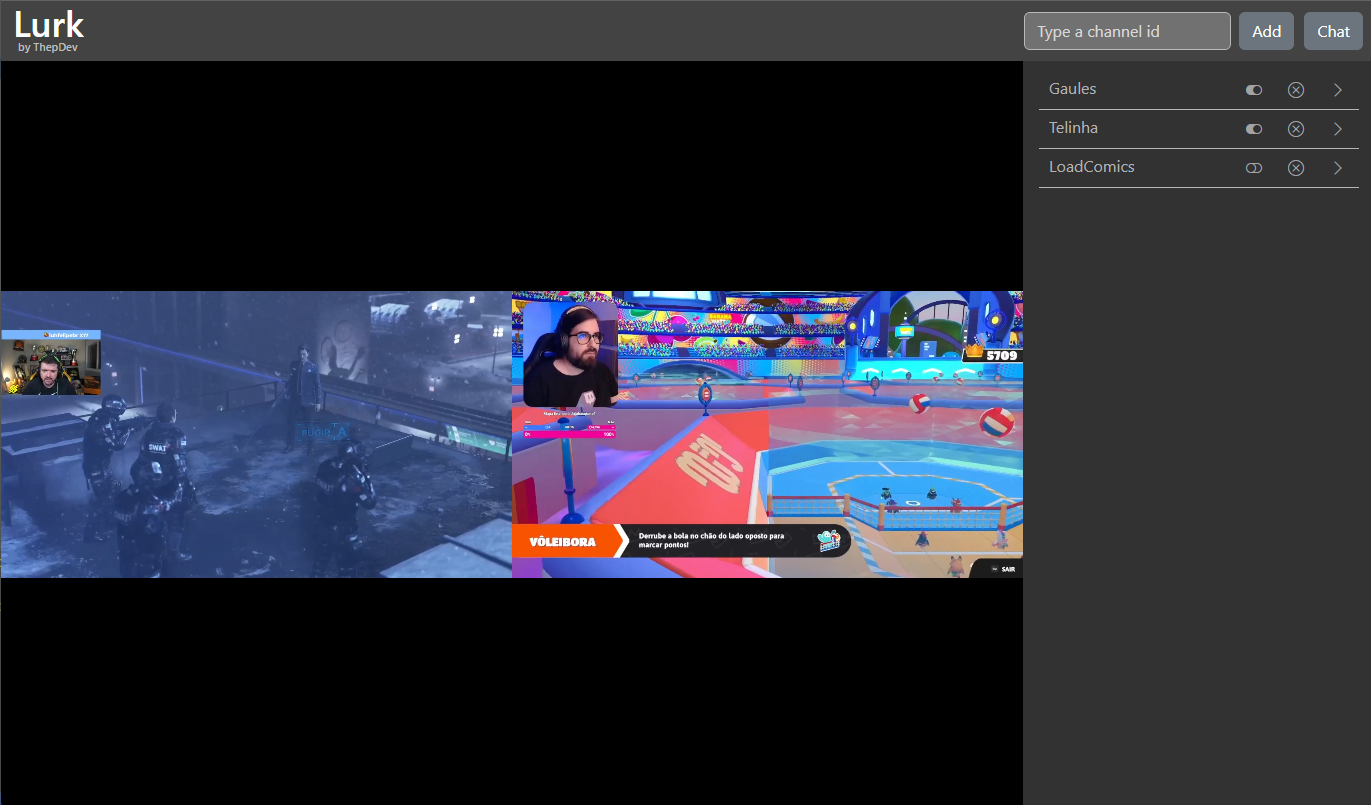Click the right volleyball game stream
The image size is (1371, 805).
(767, 434)
